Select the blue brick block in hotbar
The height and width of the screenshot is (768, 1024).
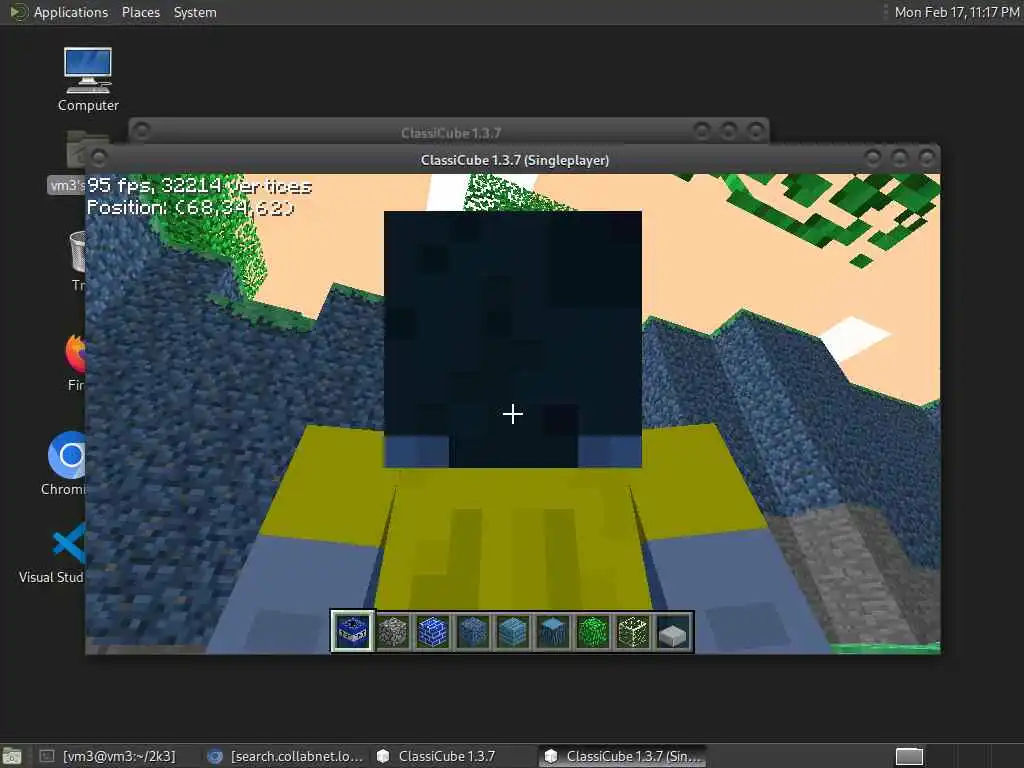click(433, 632)
